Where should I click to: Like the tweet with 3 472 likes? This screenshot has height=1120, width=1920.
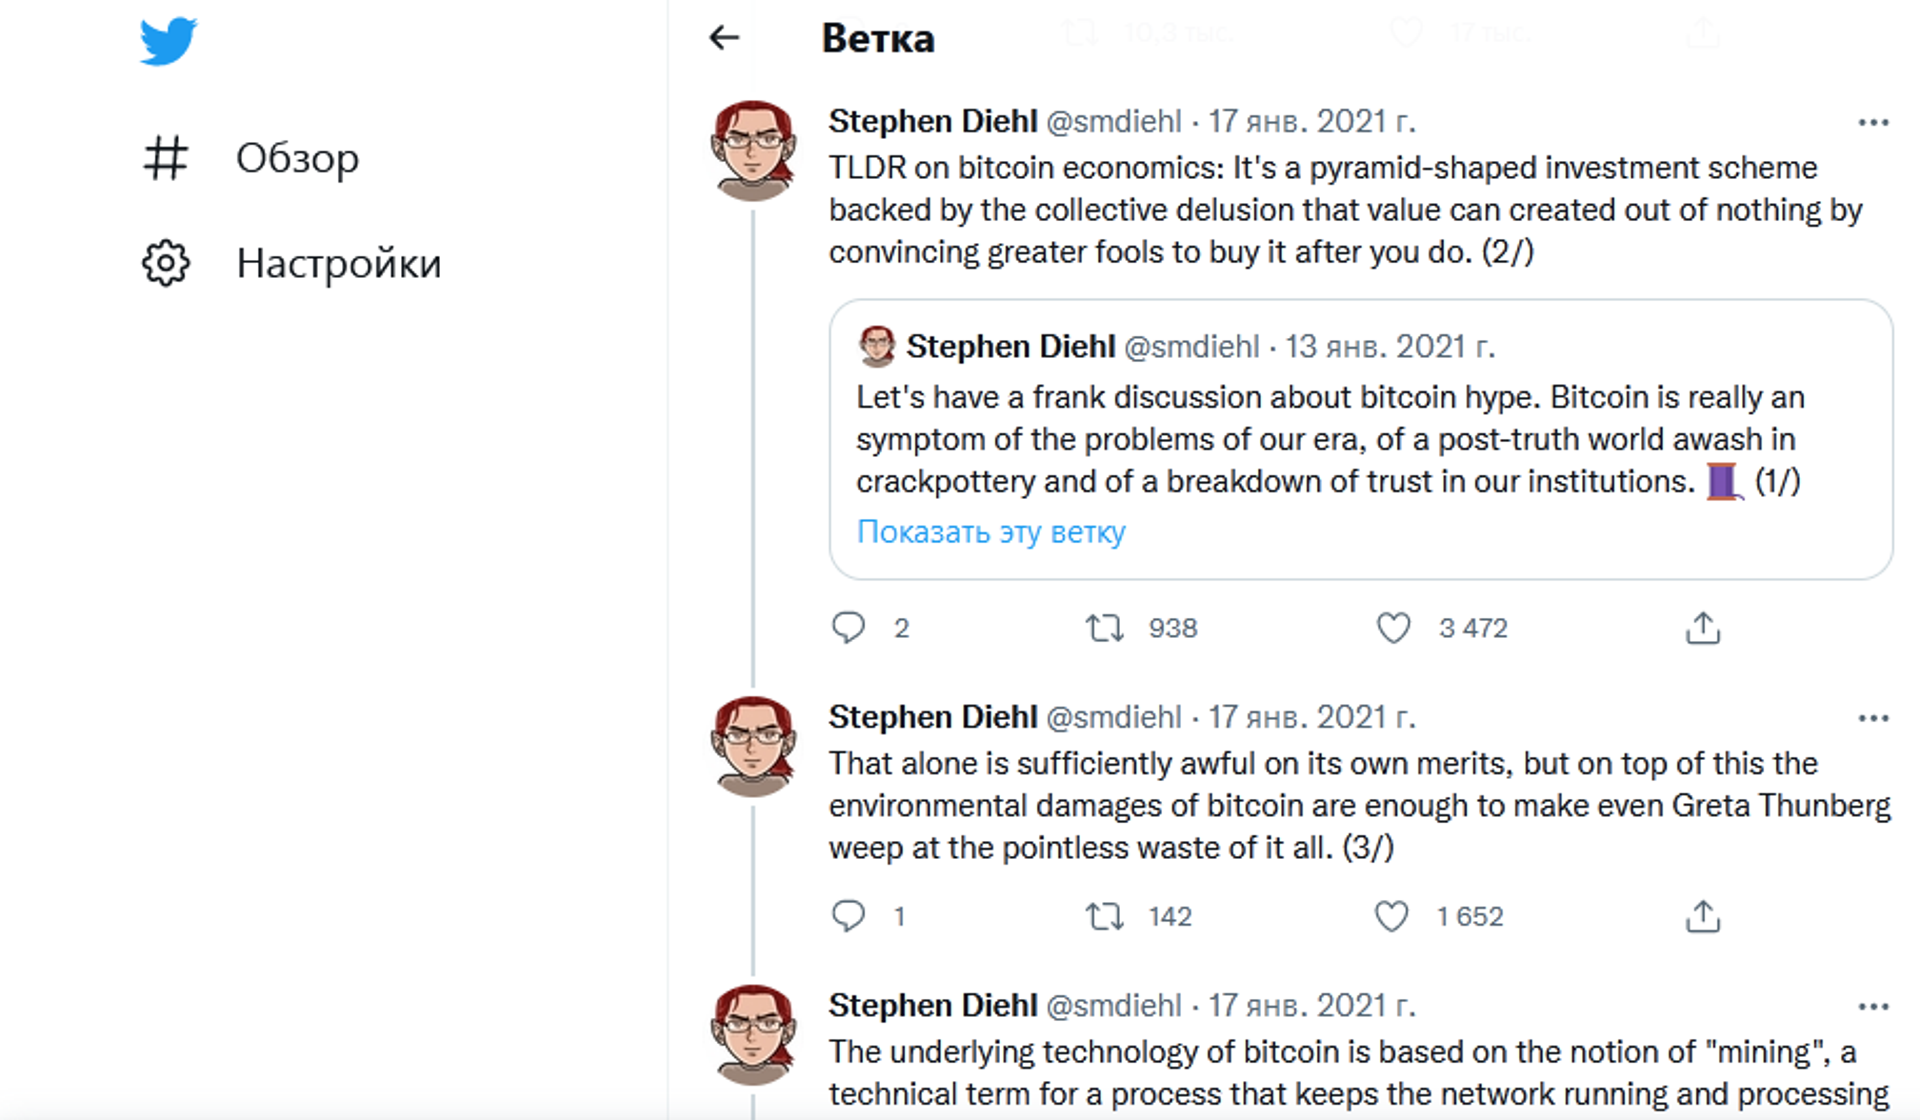tap(1393, 628)
